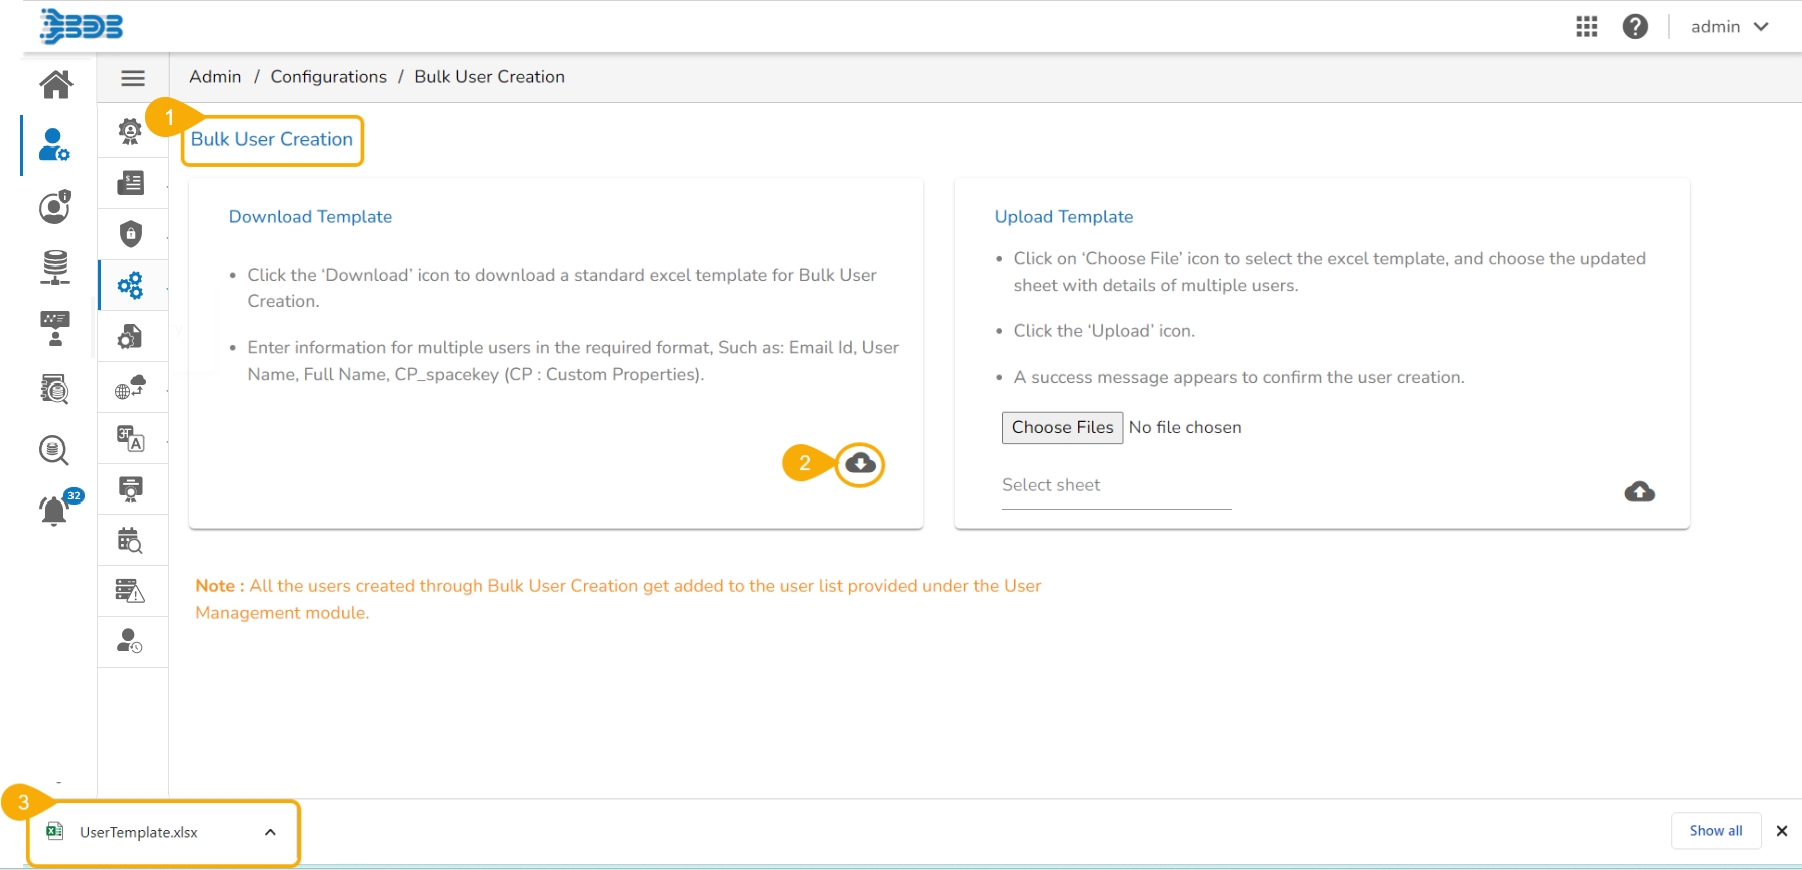Open the user clock history icon
Image resolution: width=1802 pixels, height=870 pixels.
click(130, 641)
